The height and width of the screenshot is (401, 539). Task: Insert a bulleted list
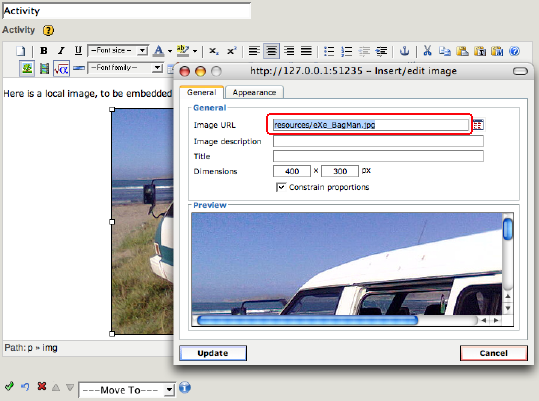329,51
